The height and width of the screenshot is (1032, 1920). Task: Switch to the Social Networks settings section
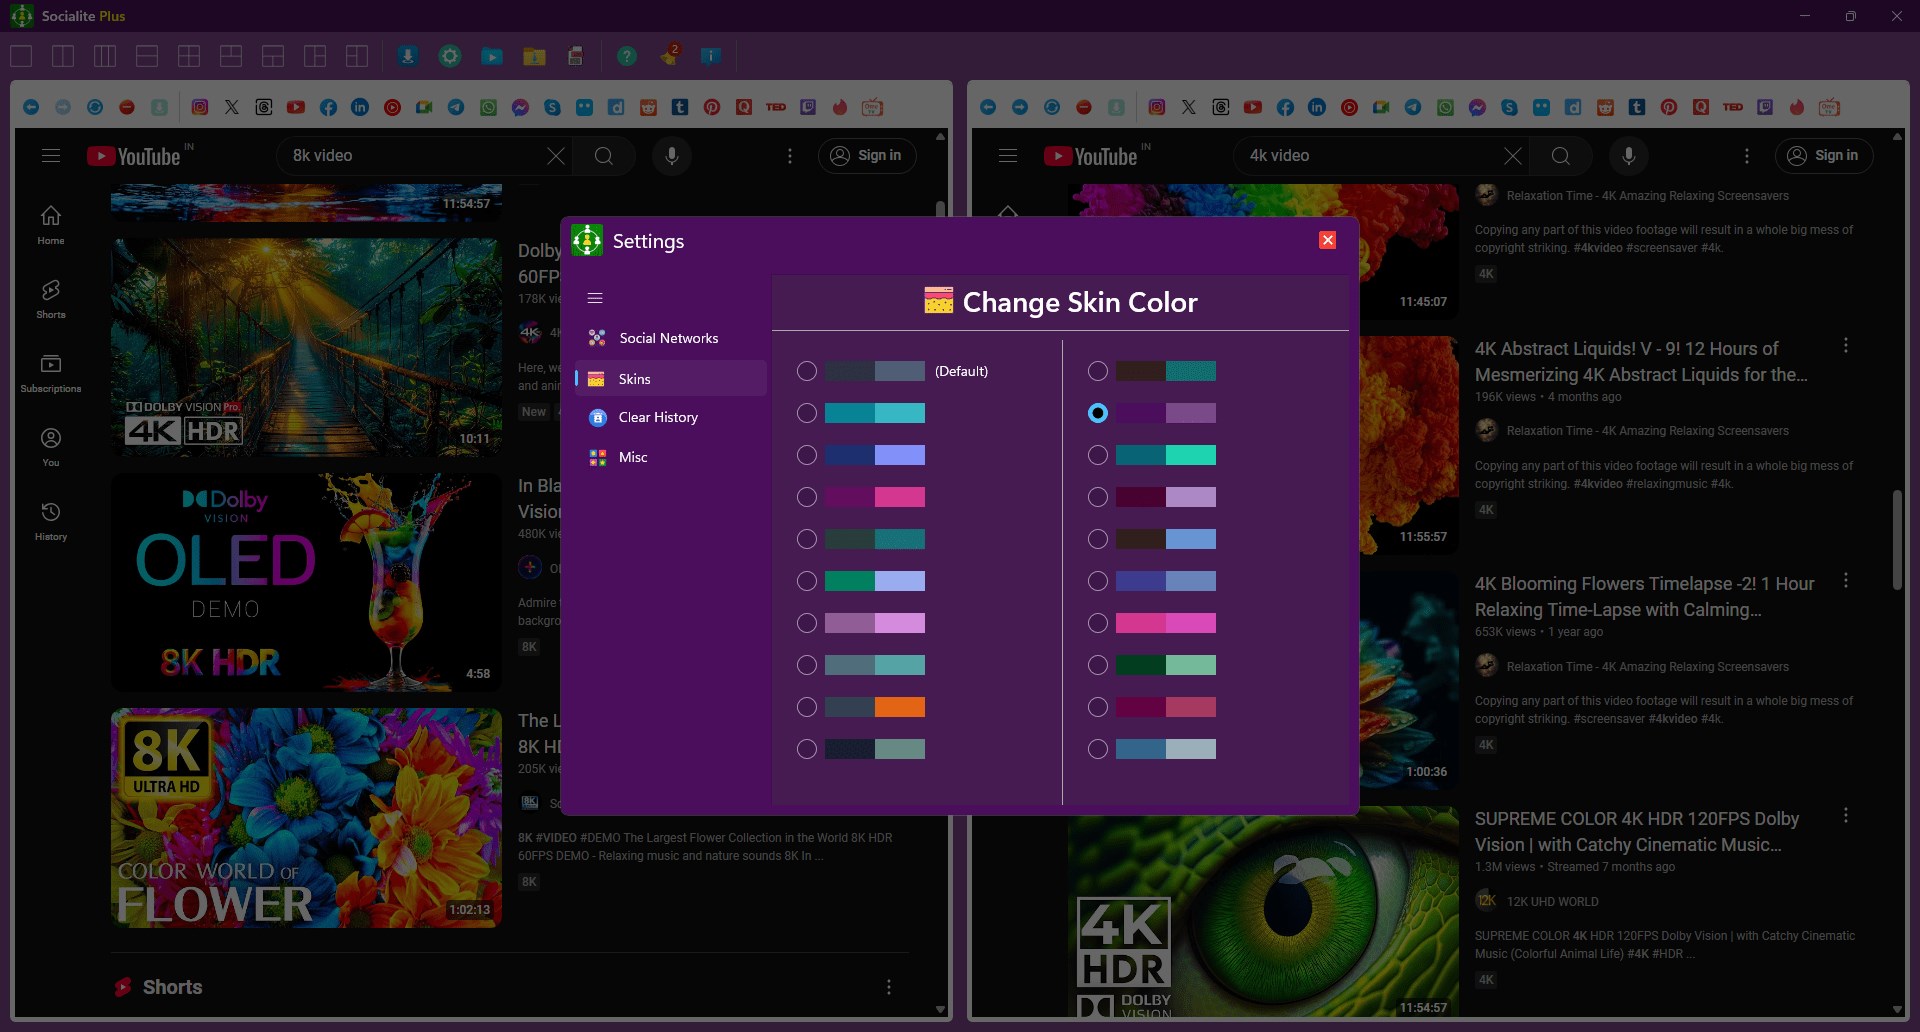[x=667, y=338]
